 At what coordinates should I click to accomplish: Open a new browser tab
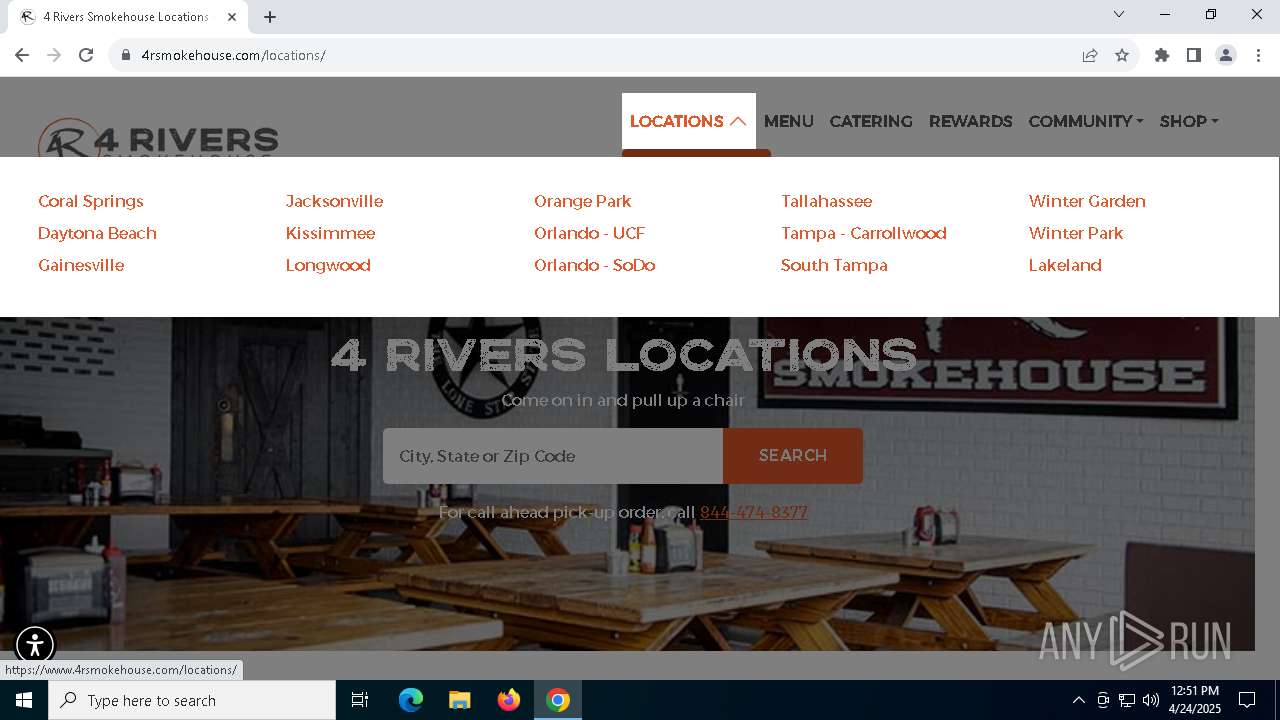click(270, 17)
